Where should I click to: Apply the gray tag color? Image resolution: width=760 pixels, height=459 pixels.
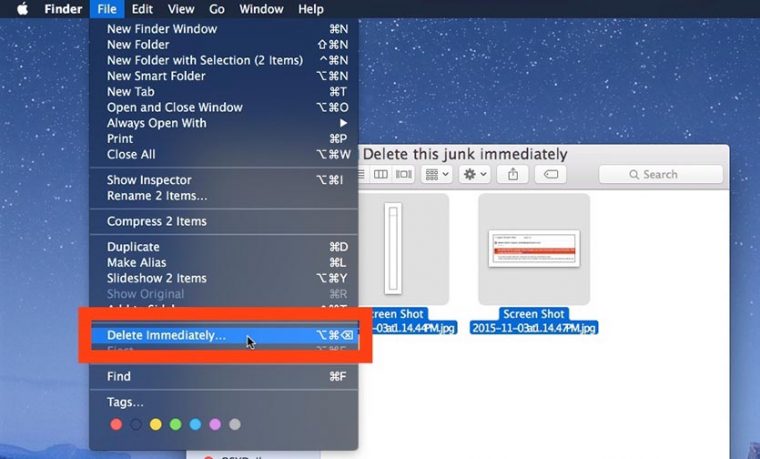click(x=235, y=425)
